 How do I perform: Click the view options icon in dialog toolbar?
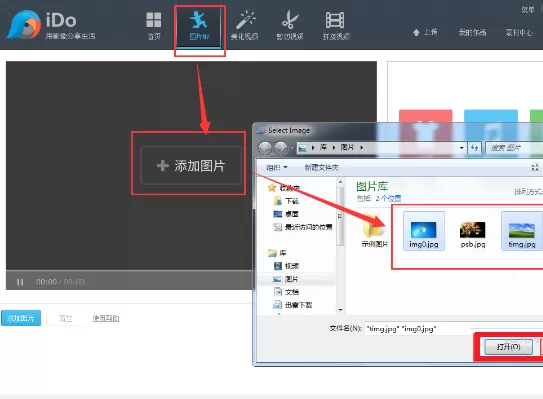(x=535, y=168)
